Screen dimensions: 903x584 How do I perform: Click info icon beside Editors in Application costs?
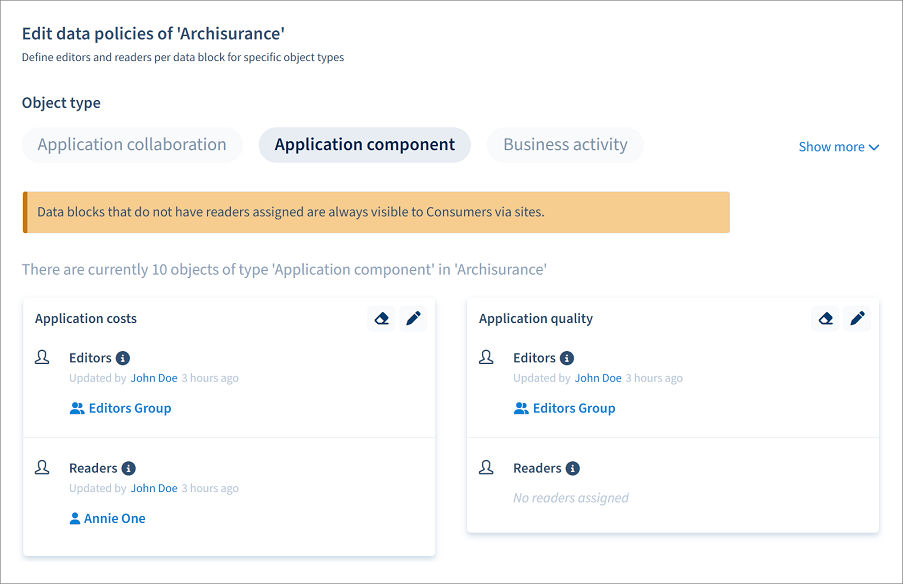coord(123,358)
